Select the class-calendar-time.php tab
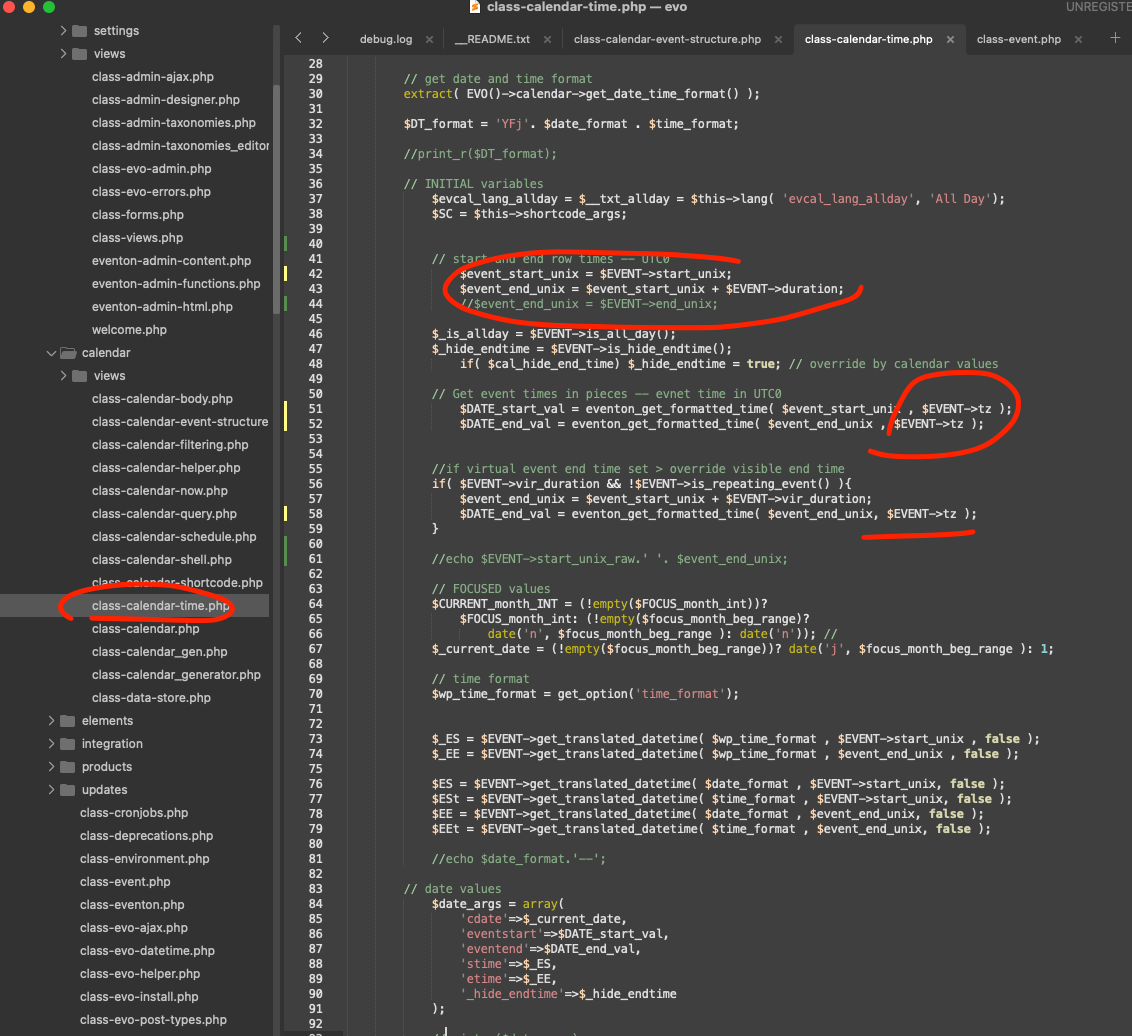The height and width of the screenshot is (1036, 1132). pos(868,39)
